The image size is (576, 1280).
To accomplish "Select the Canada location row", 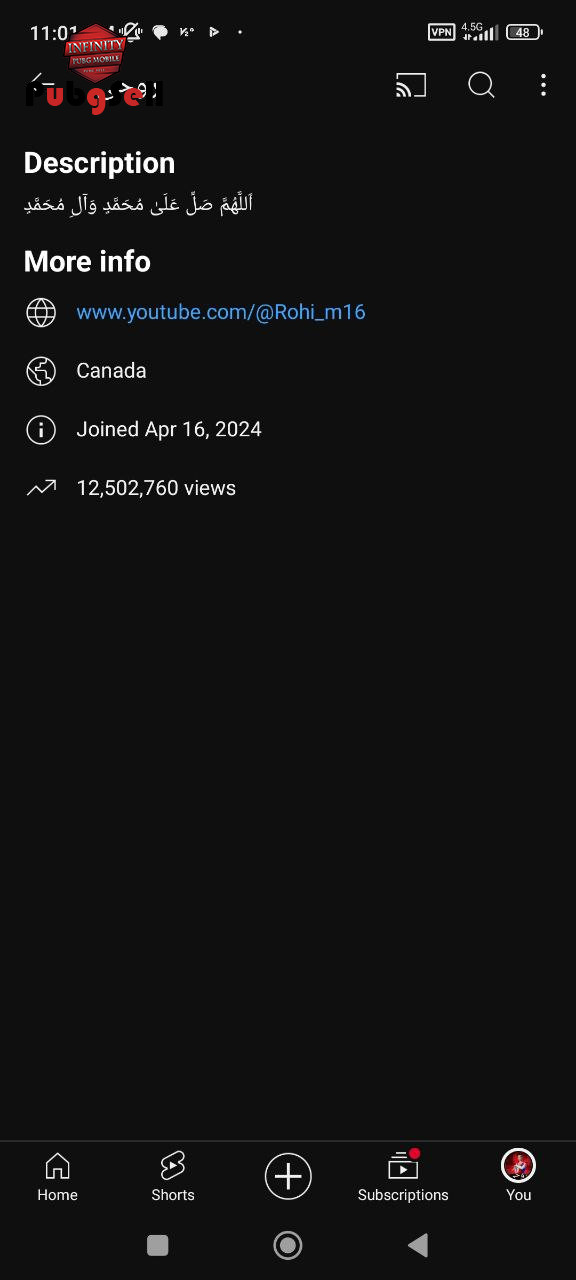I will [288, 371].
